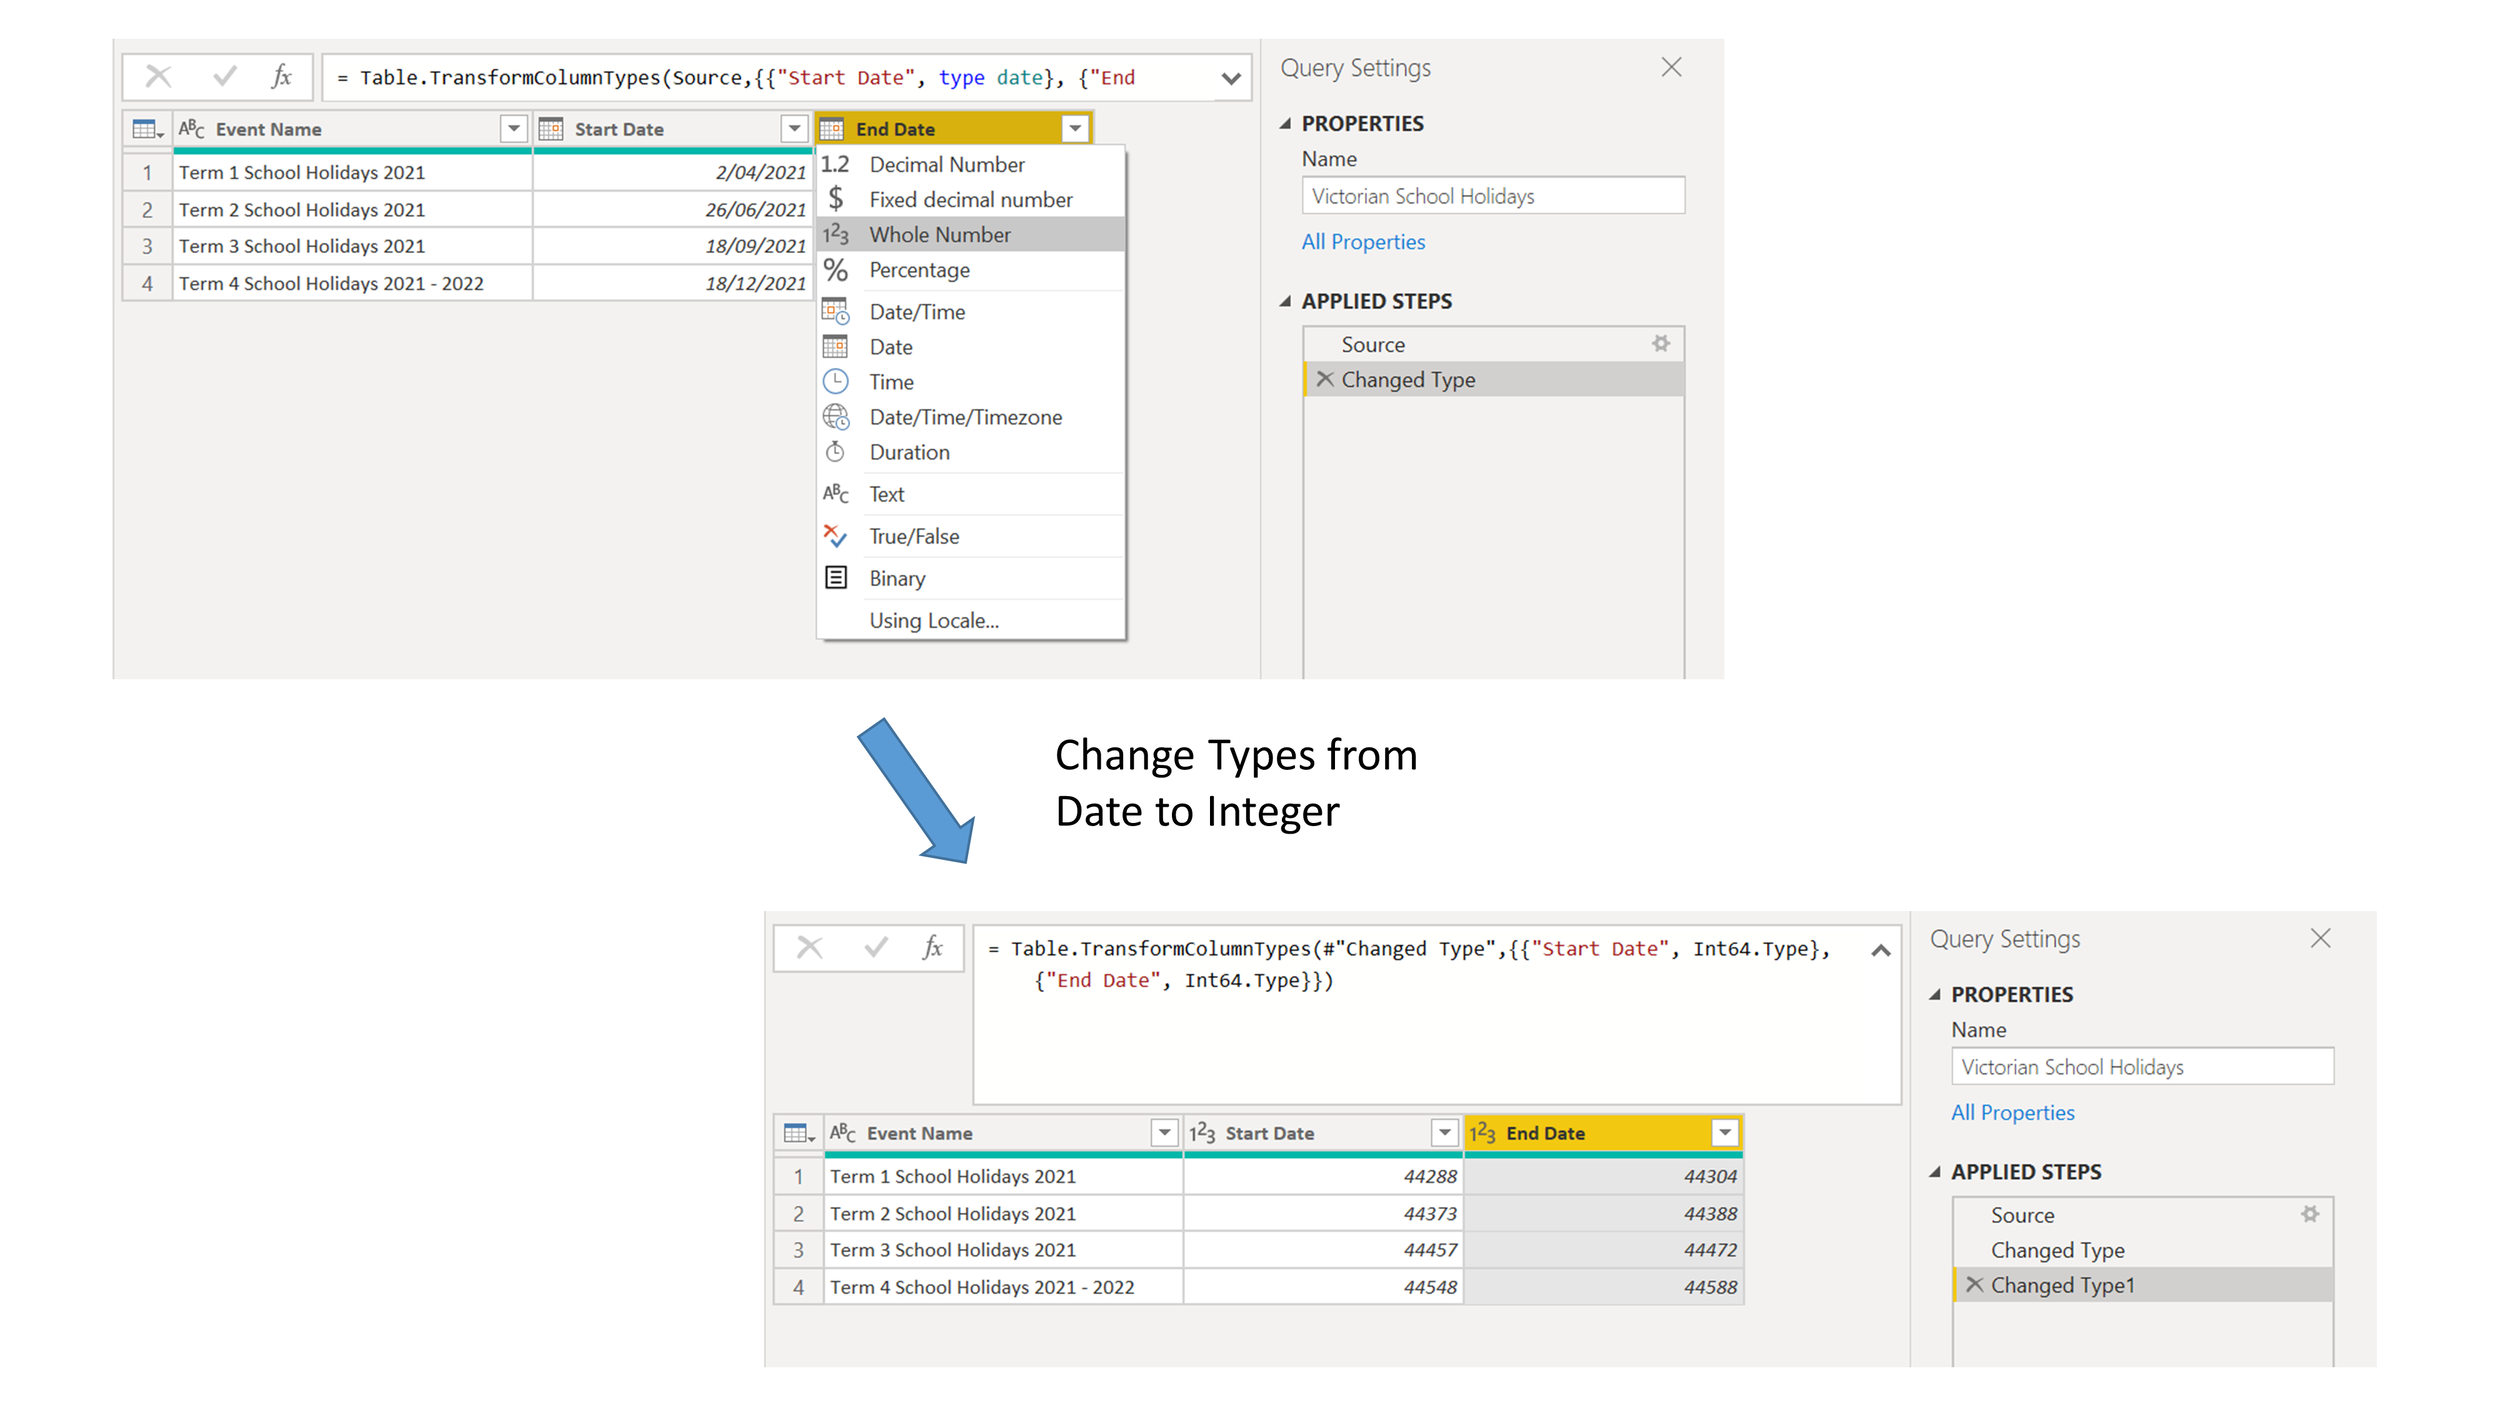Select row header 4 in top table
This screenshot has width=2500, height=1406.
pos(147,283)
